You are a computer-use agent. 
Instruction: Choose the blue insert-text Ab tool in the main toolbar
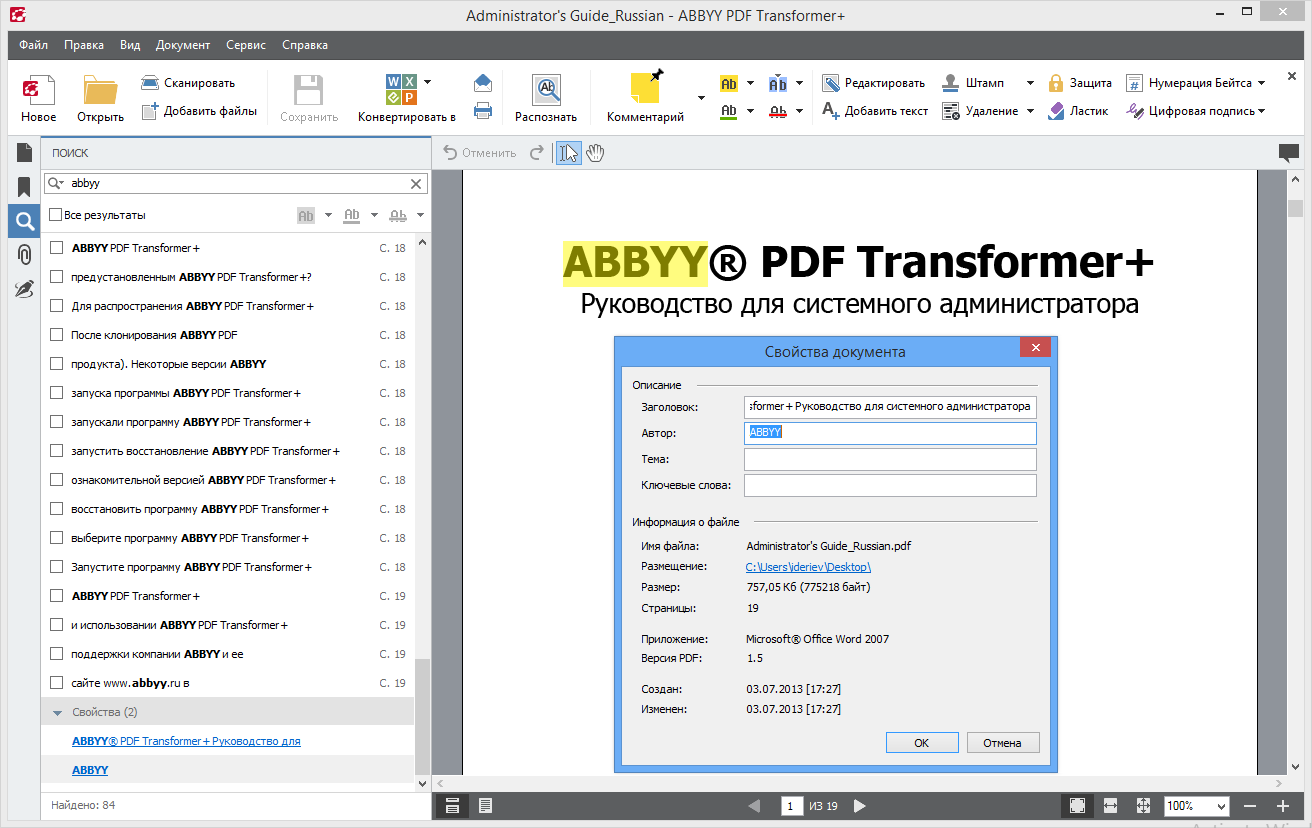click(778, 83)
